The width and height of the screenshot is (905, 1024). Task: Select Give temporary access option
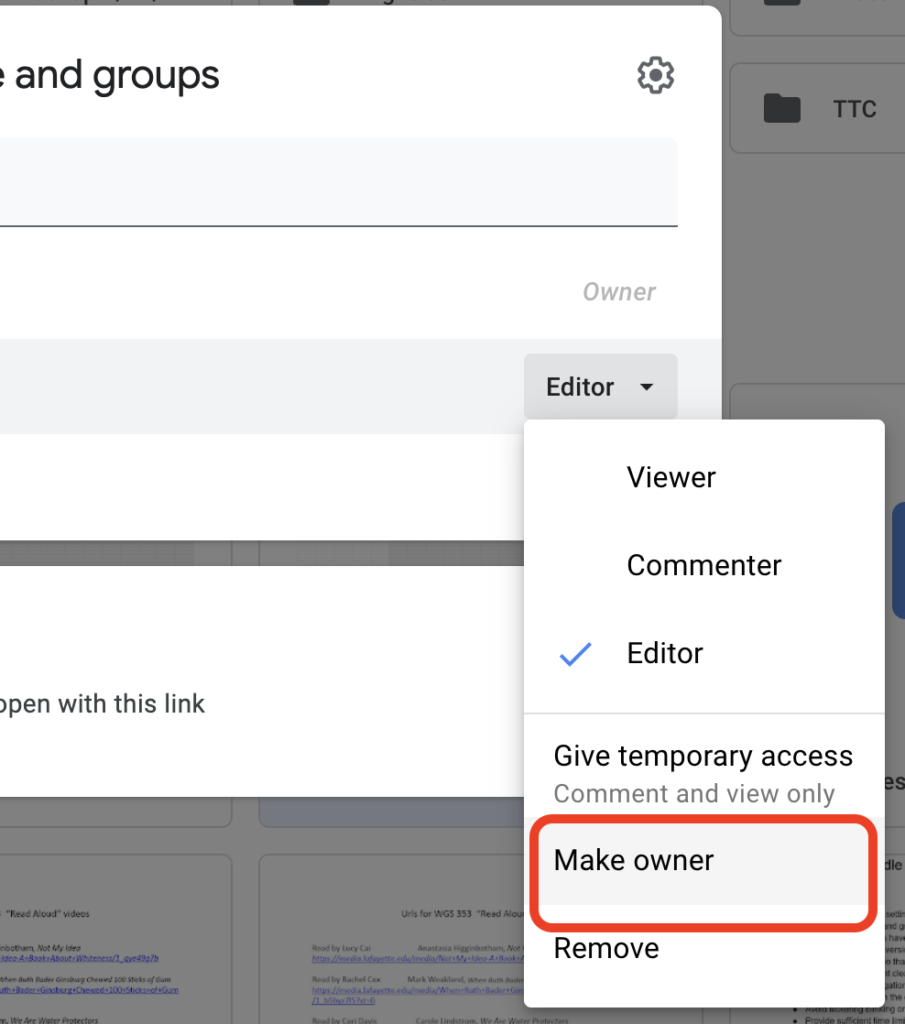pyautogui.click(x=703, y=756)
